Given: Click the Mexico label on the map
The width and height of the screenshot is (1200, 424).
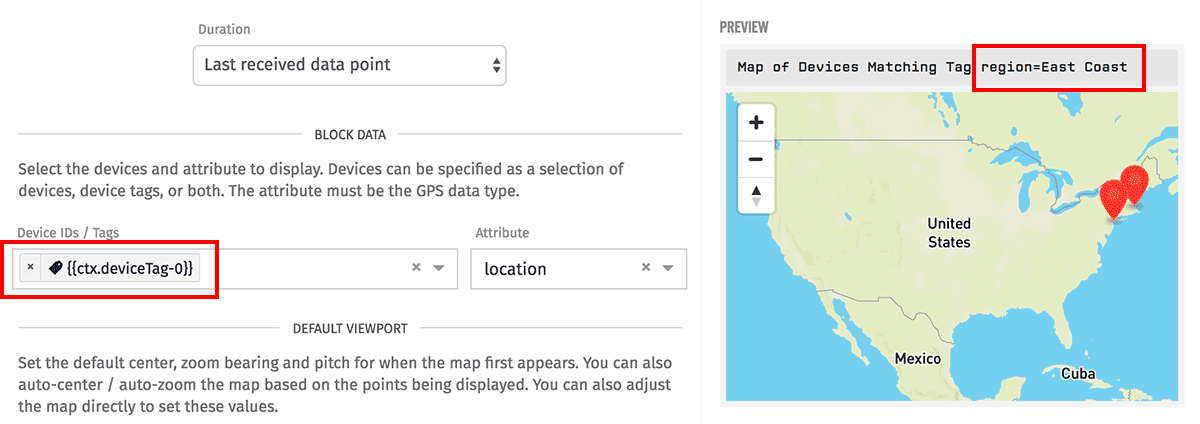Looking at the screenshot, I should coord(918,358).
